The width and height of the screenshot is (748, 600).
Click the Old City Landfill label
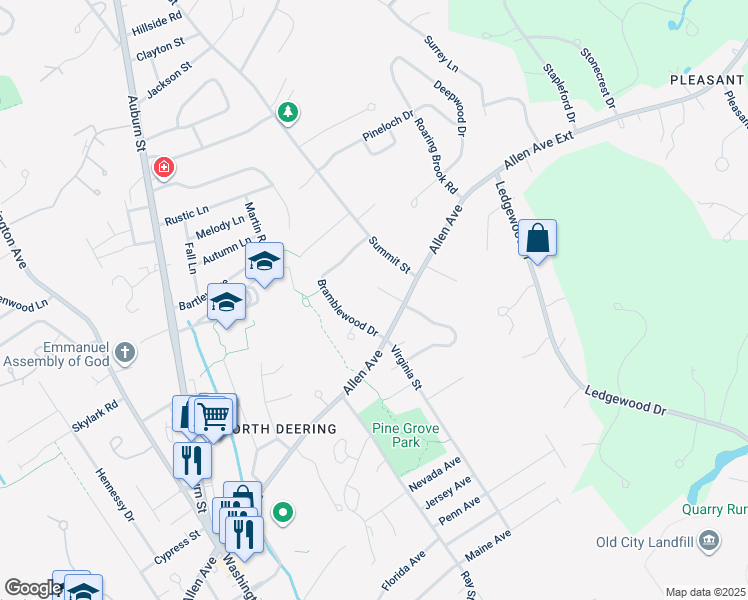(x=644, y=542)
